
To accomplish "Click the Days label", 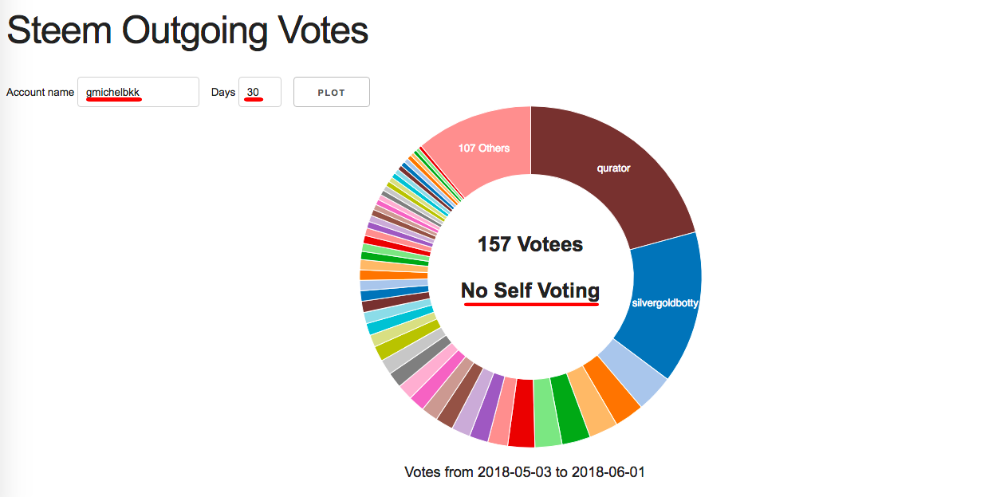I will [223, 92].
